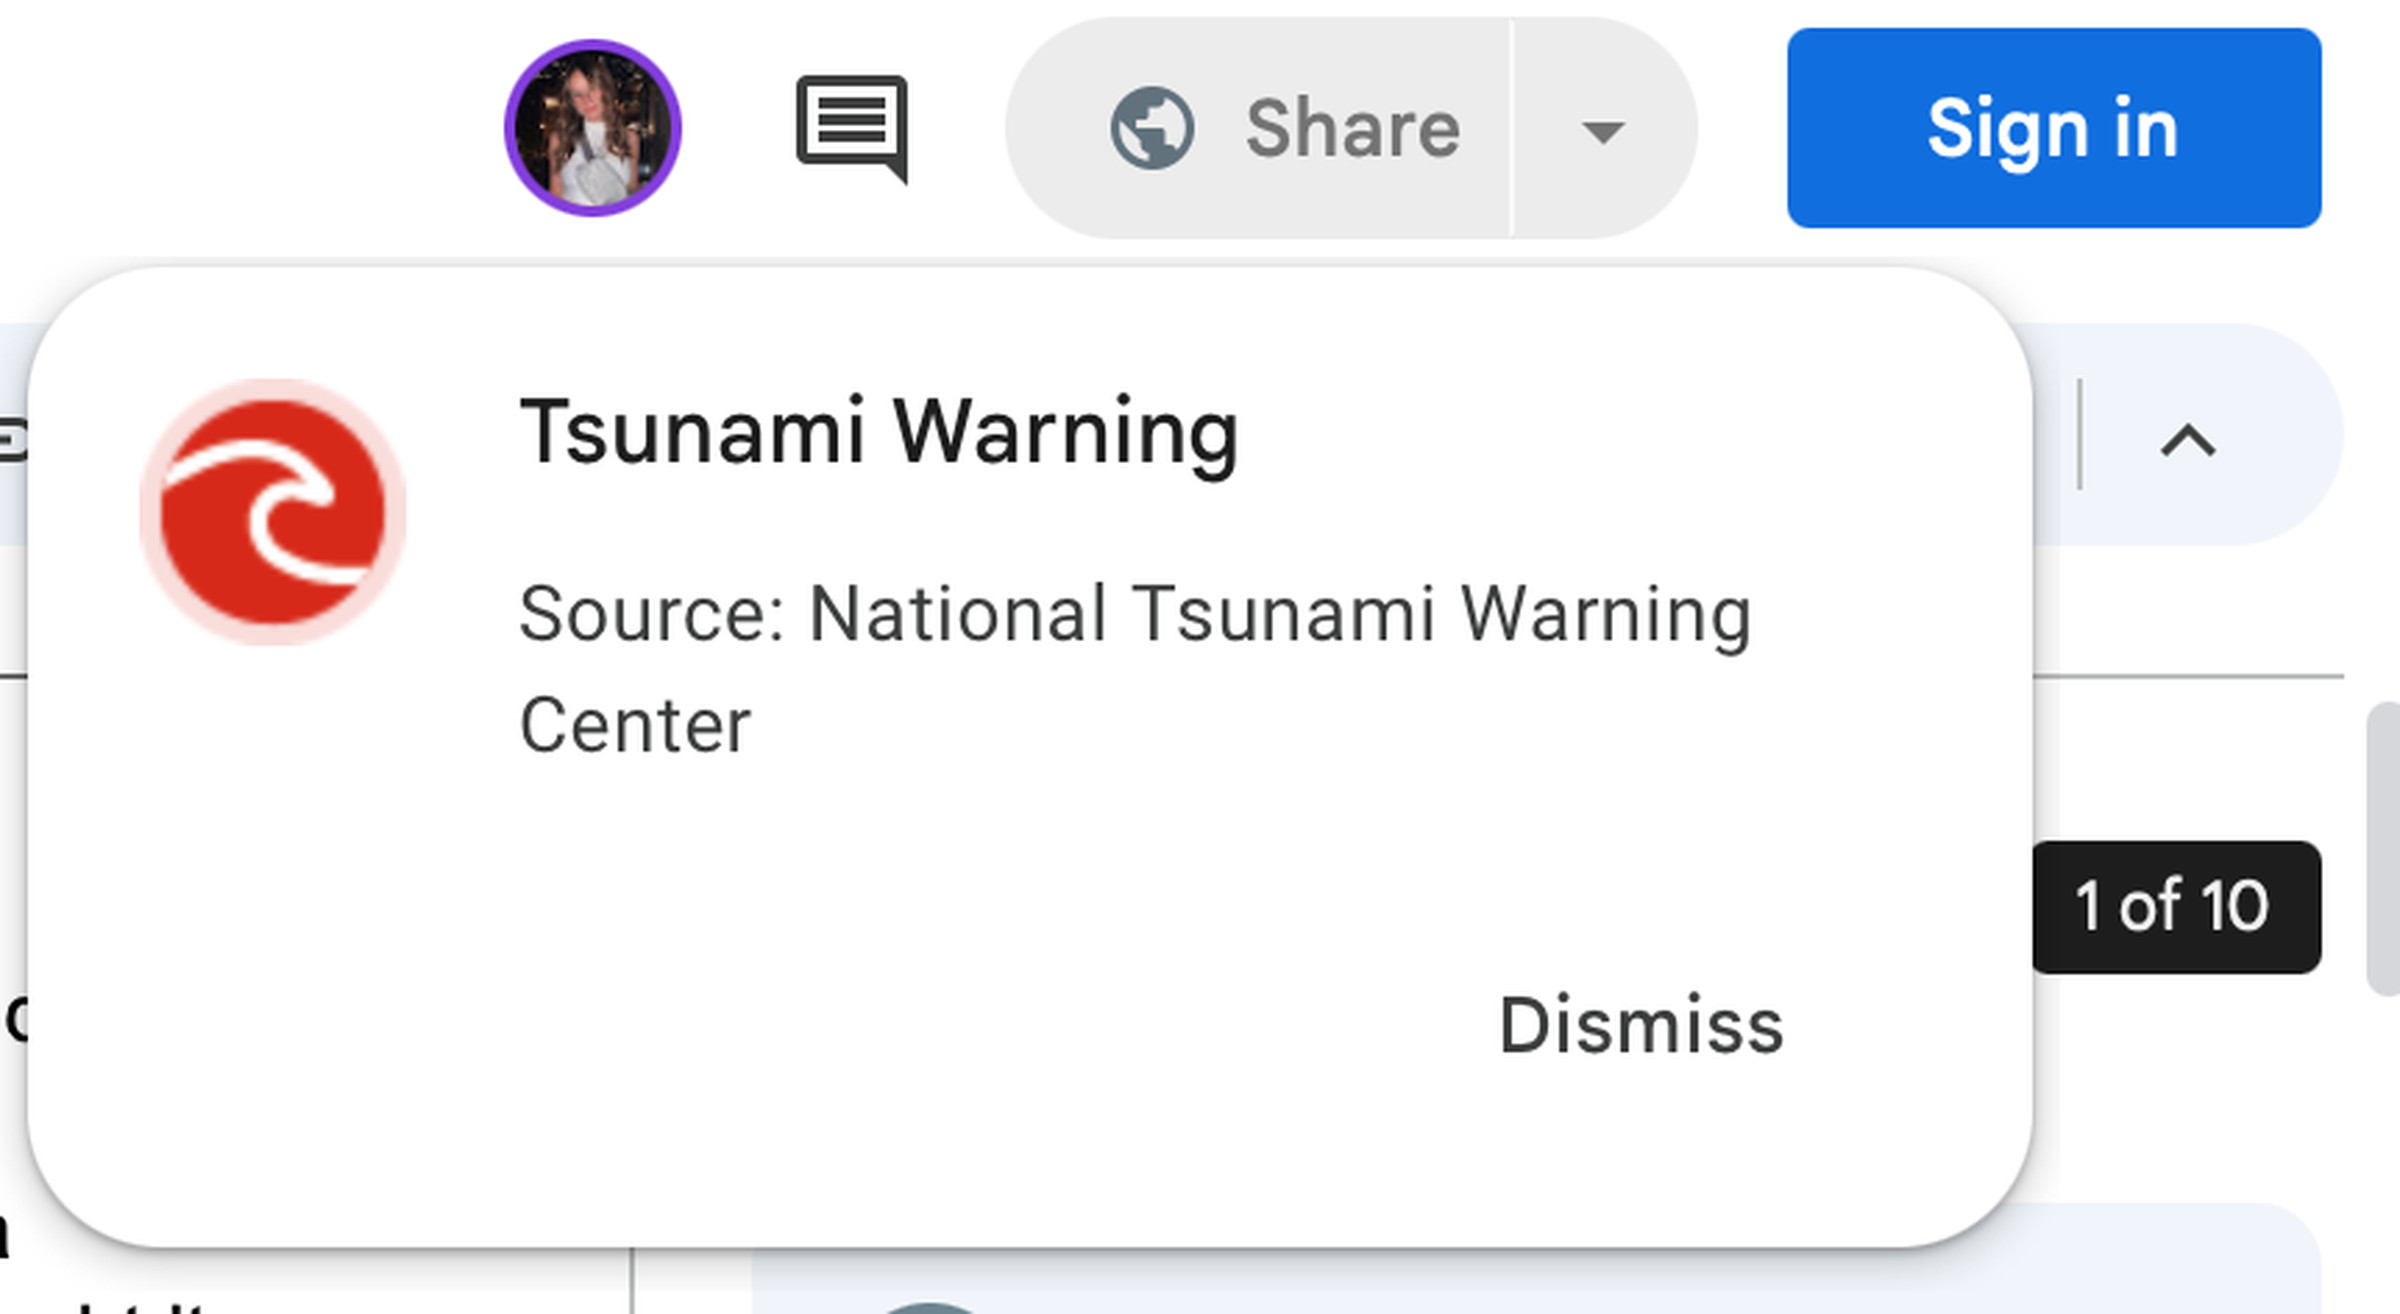Click the red tsunami wave icon
The height and width of the screenshot is (1314, 2400).
pyautogui.click(x=273, y=511)
